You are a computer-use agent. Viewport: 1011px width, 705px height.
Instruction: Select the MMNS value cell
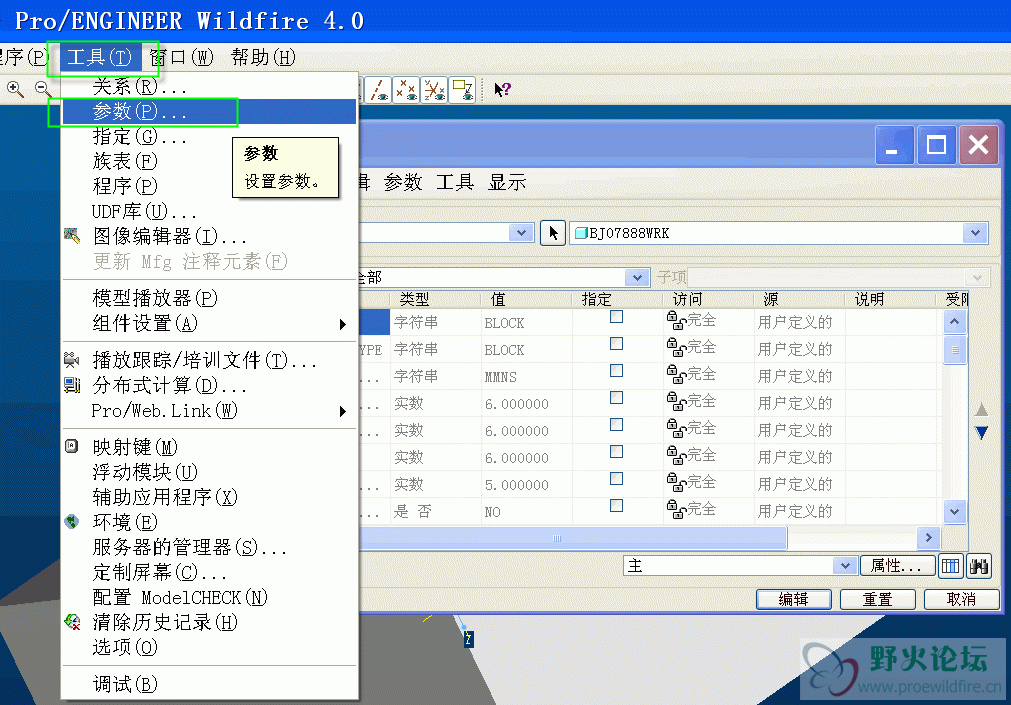(x=526, y=376)
